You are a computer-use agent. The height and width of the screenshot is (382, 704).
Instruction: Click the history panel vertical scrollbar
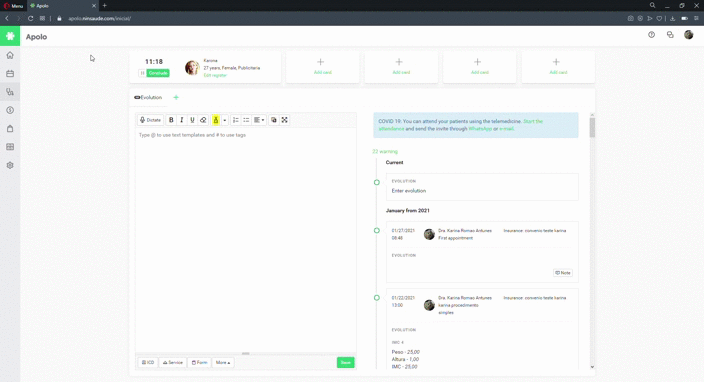(592, 127)
